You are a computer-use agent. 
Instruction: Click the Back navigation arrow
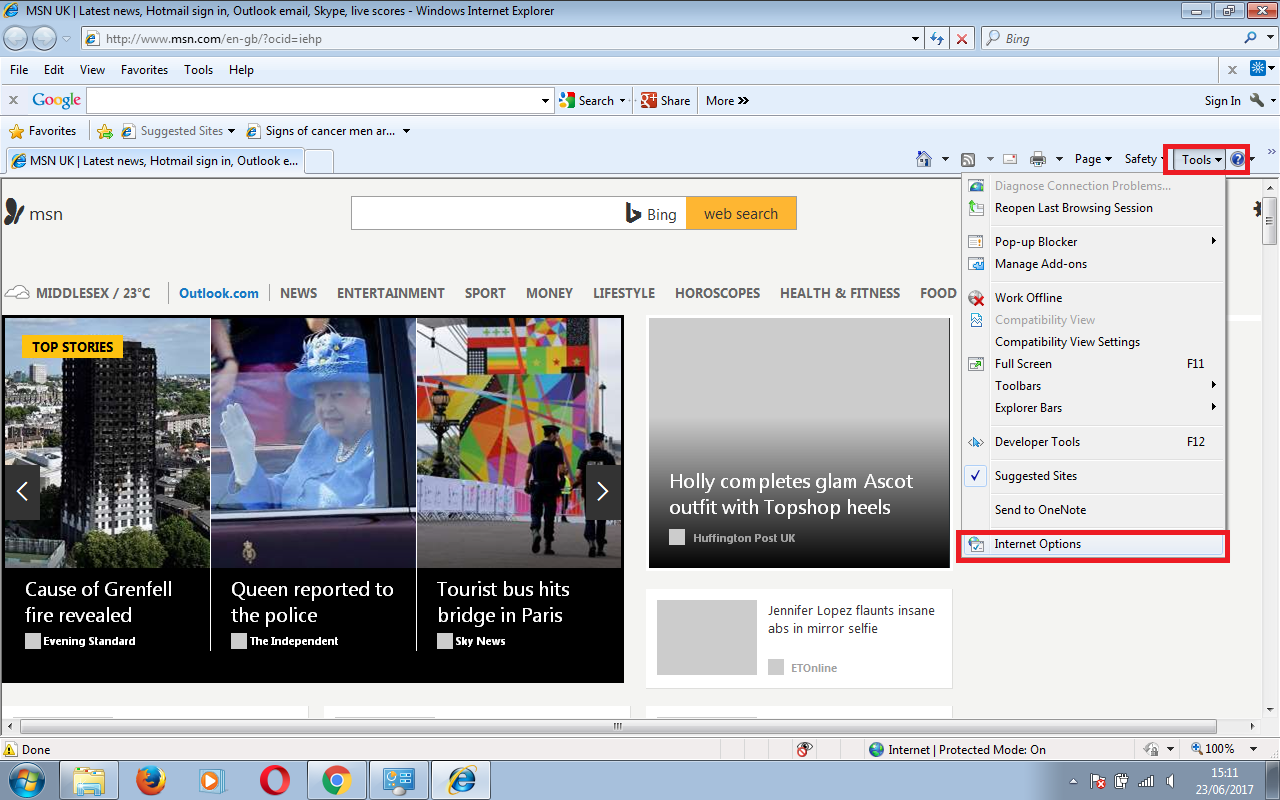pyautogui.click(x=16, y=39)
